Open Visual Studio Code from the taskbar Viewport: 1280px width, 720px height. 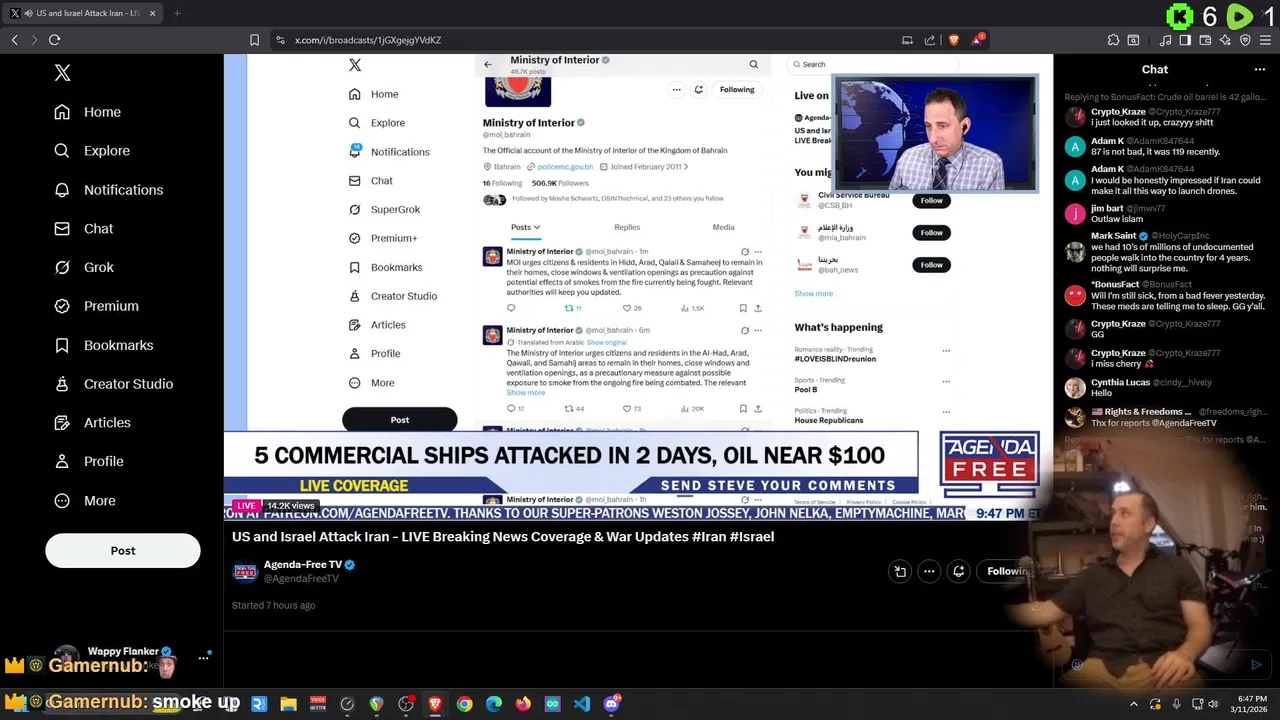(x=582, y=704)
